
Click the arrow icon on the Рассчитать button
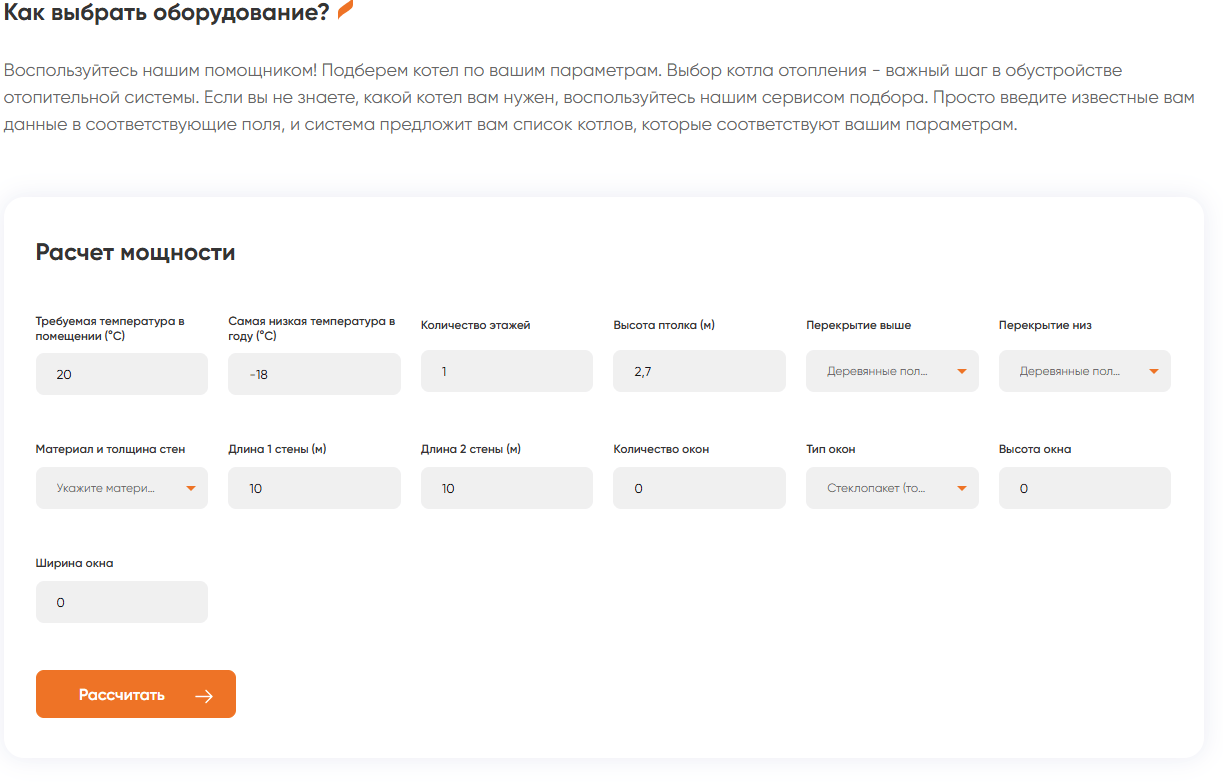(204, 696)
